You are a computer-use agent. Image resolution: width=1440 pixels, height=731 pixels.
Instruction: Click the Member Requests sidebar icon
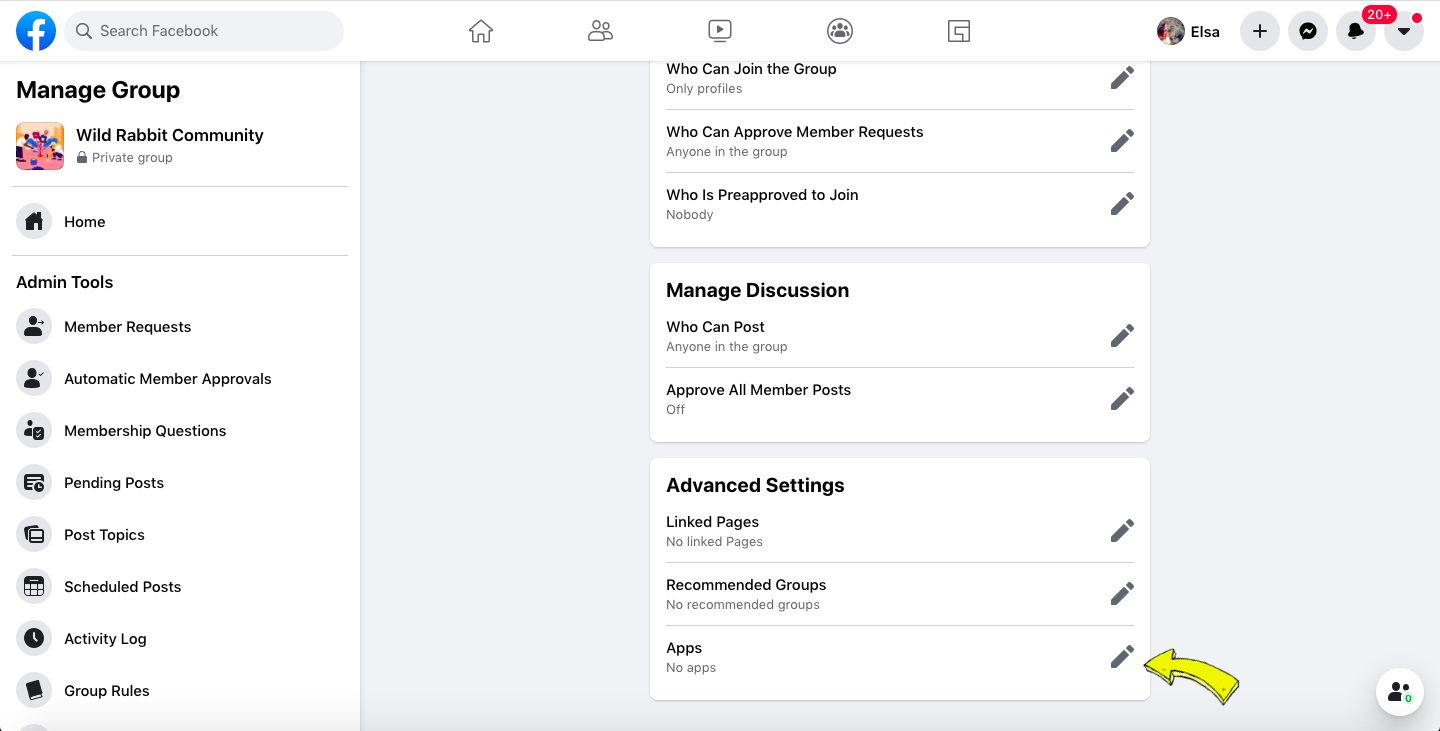click(34, 327)
